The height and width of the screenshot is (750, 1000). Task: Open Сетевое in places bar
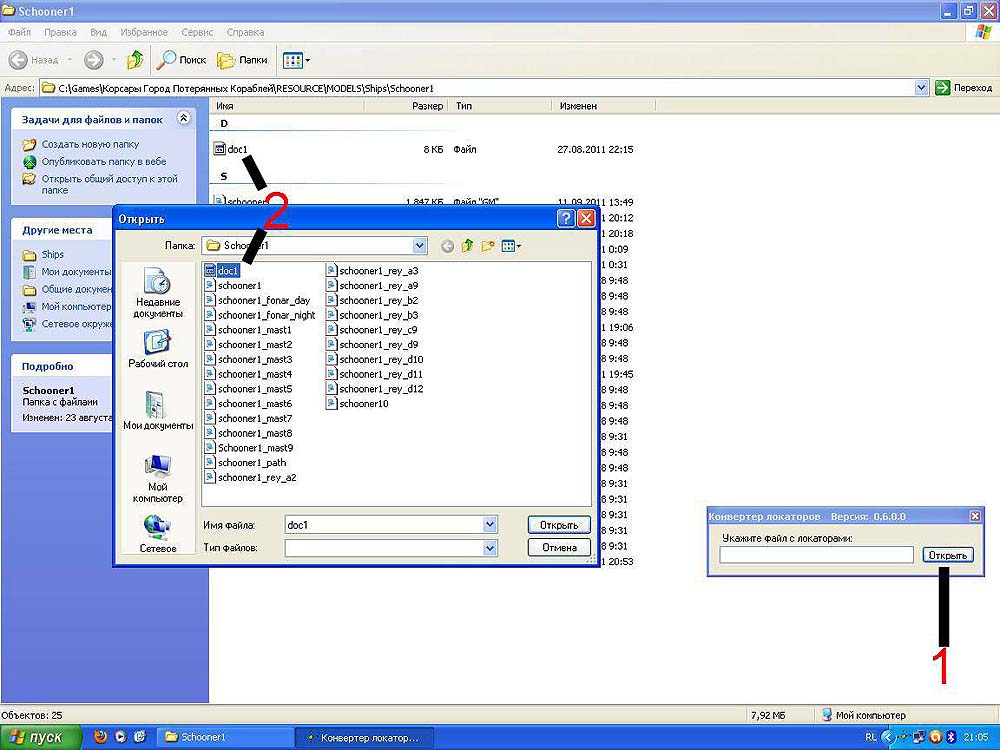click(158, 533)
